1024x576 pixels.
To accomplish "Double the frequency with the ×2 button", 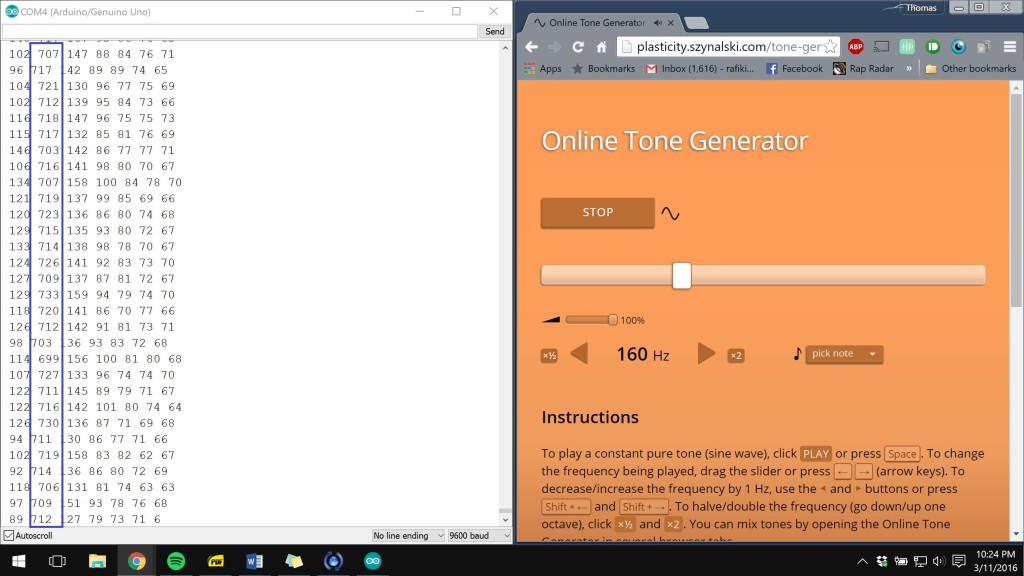I will click(x=736, y=355).
